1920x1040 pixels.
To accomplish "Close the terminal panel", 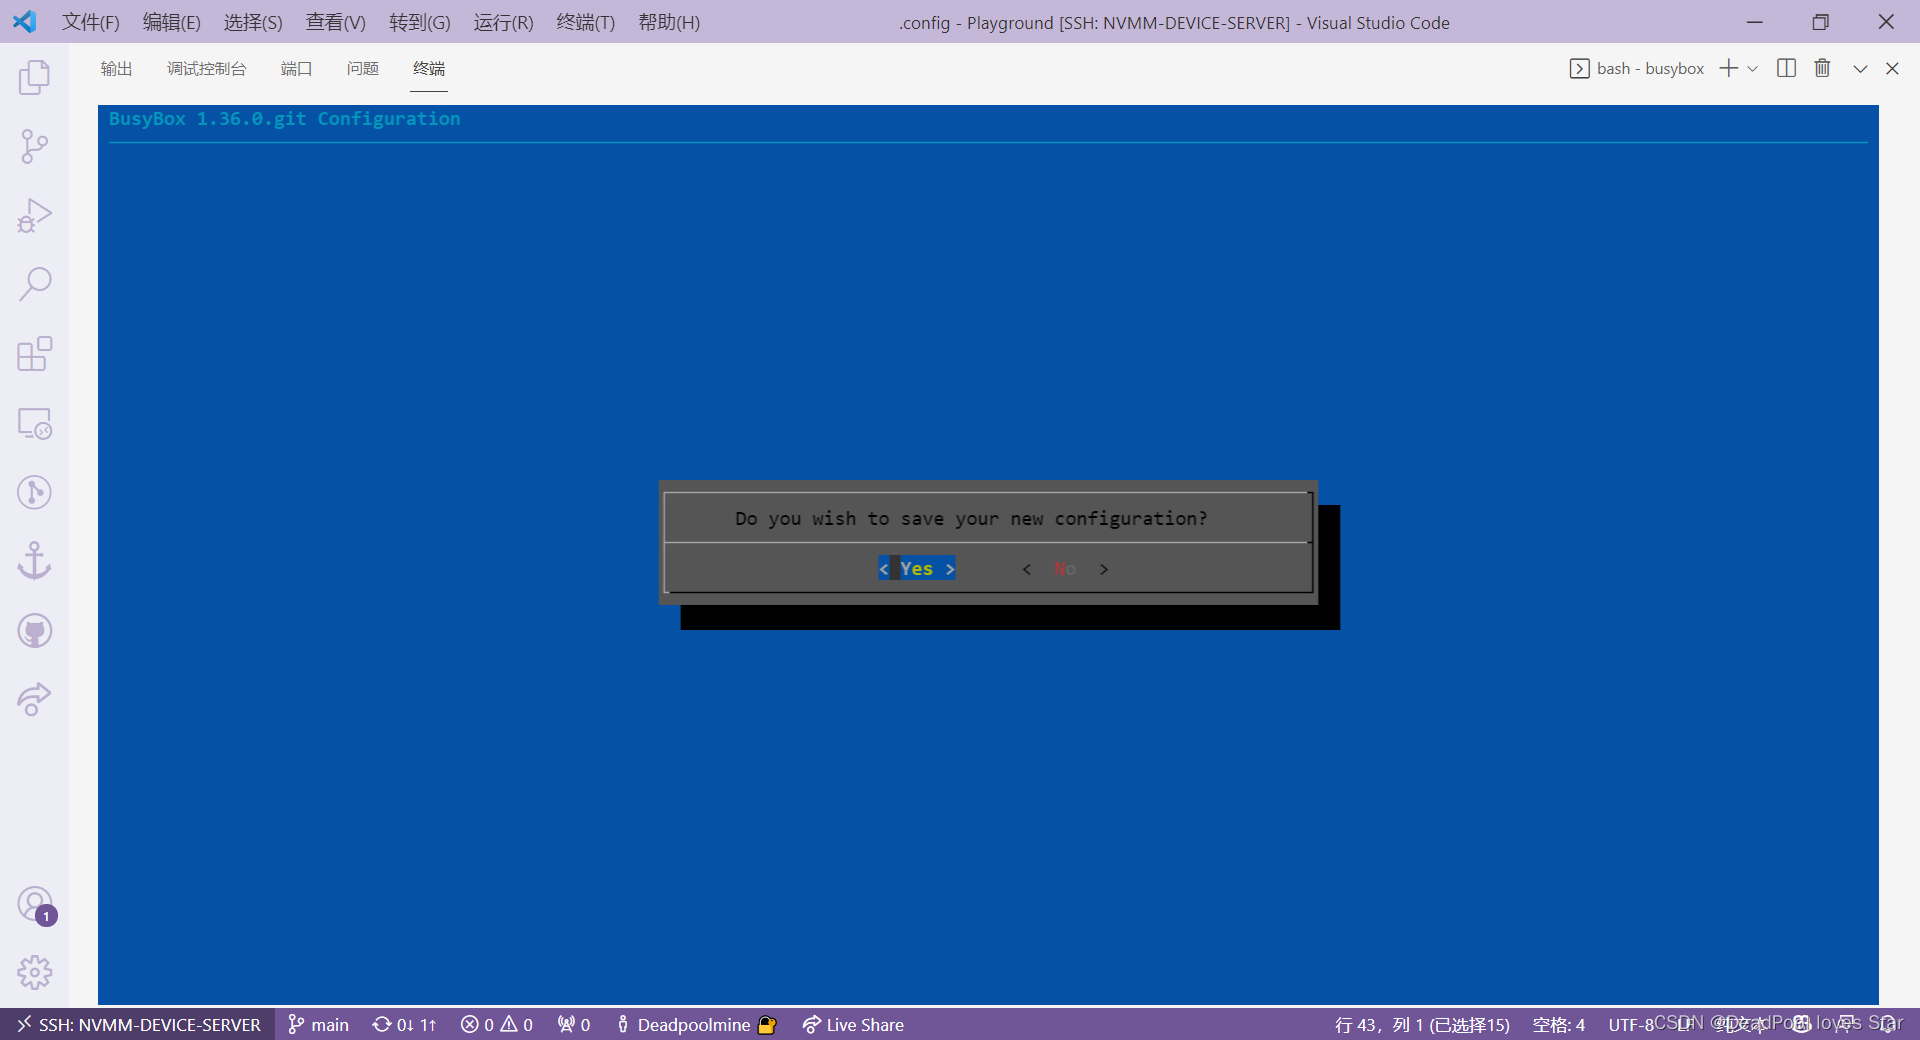I will (x=1892, y=68).
